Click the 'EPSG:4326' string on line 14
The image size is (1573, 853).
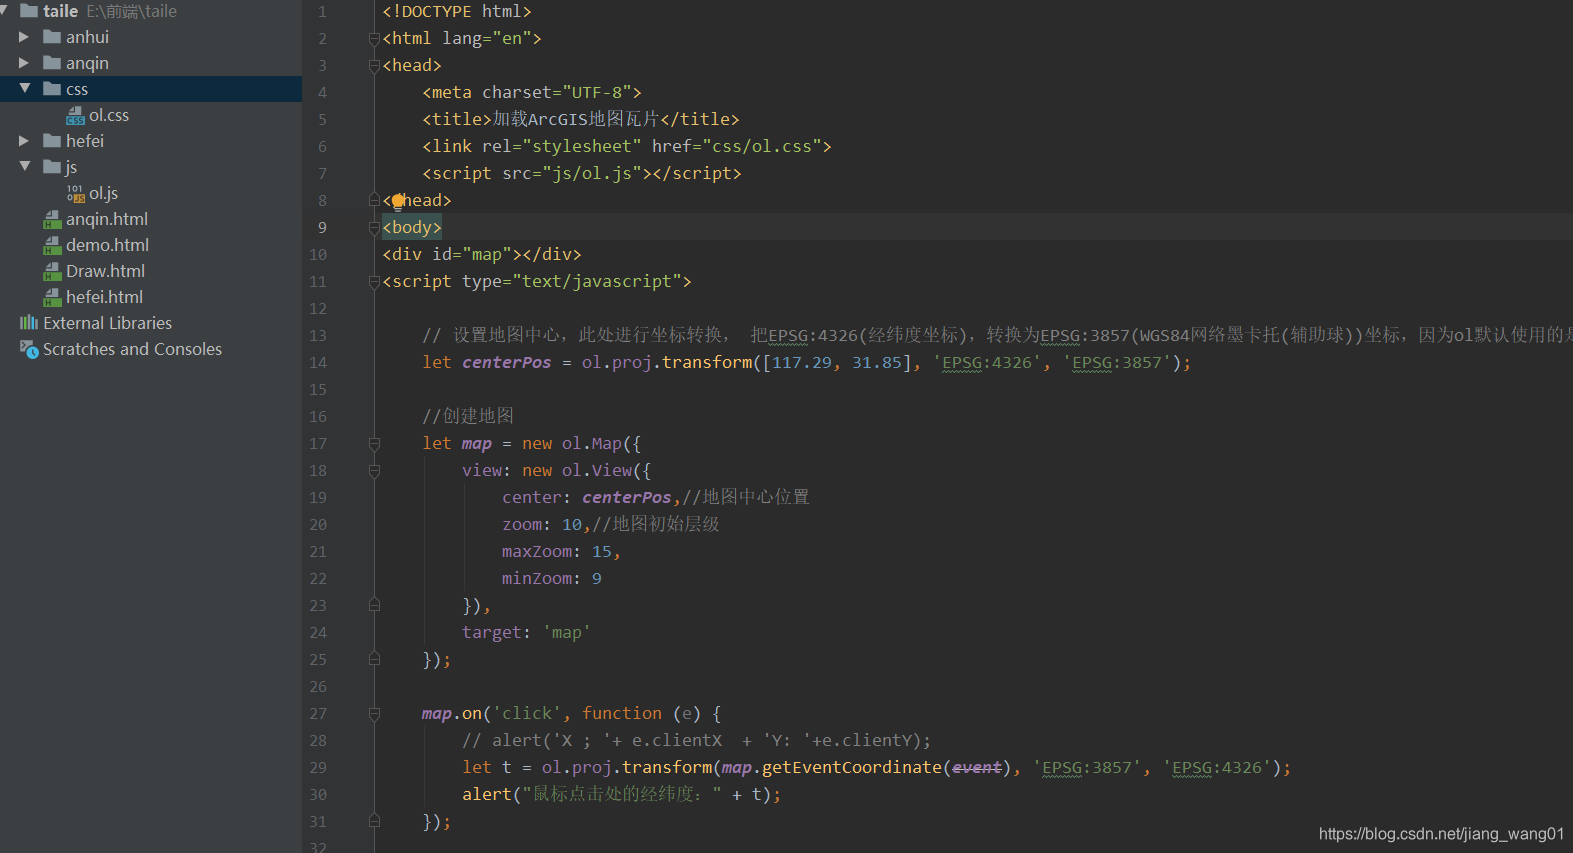pyautogui.click(x=987, y=362)
